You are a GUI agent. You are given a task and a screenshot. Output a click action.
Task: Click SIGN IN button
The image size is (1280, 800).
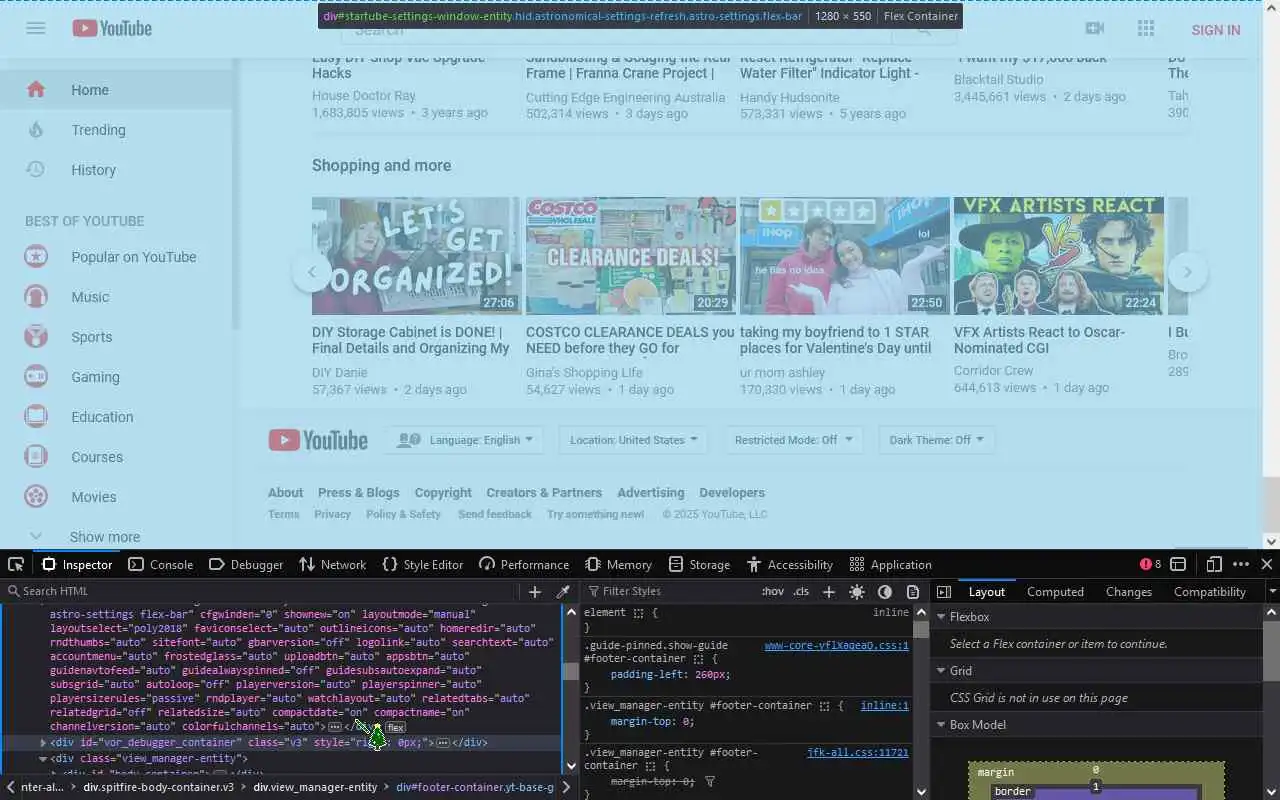1216,30
